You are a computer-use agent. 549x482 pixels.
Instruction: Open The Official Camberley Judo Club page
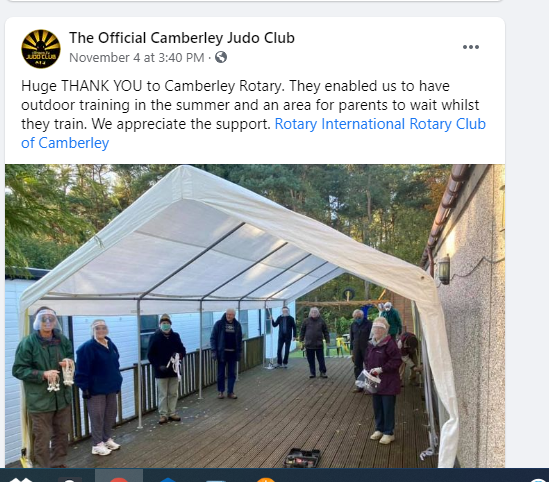click(182, 38)
